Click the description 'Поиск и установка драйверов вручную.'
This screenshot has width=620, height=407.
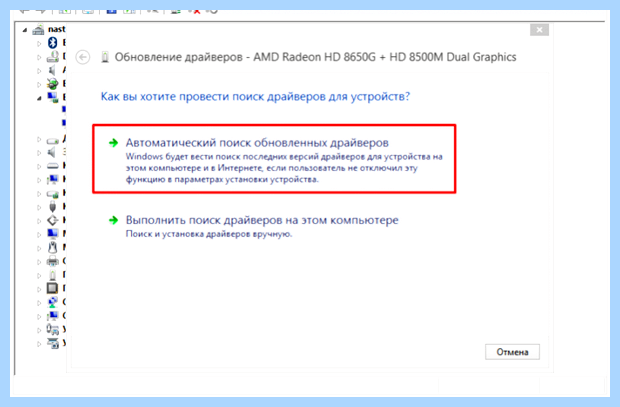(209, 234)
